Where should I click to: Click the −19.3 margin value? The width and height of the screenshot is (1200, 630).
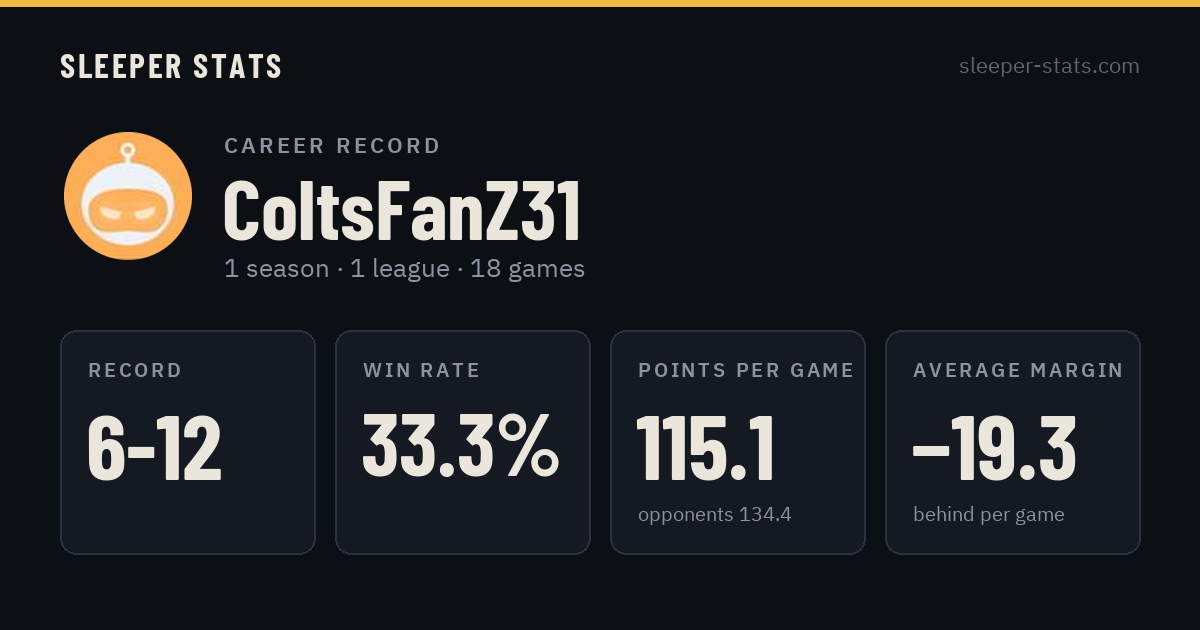click(995, 448)
